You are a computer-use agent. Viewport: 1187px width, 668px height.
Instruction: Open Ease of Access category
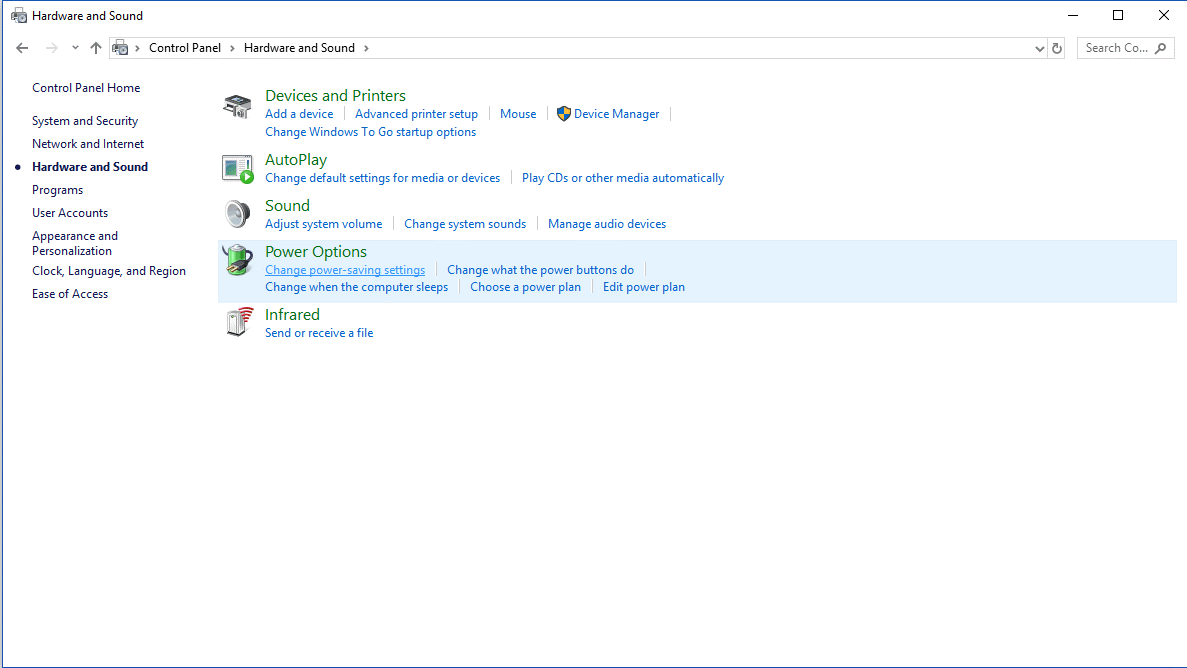pos(70,294)
